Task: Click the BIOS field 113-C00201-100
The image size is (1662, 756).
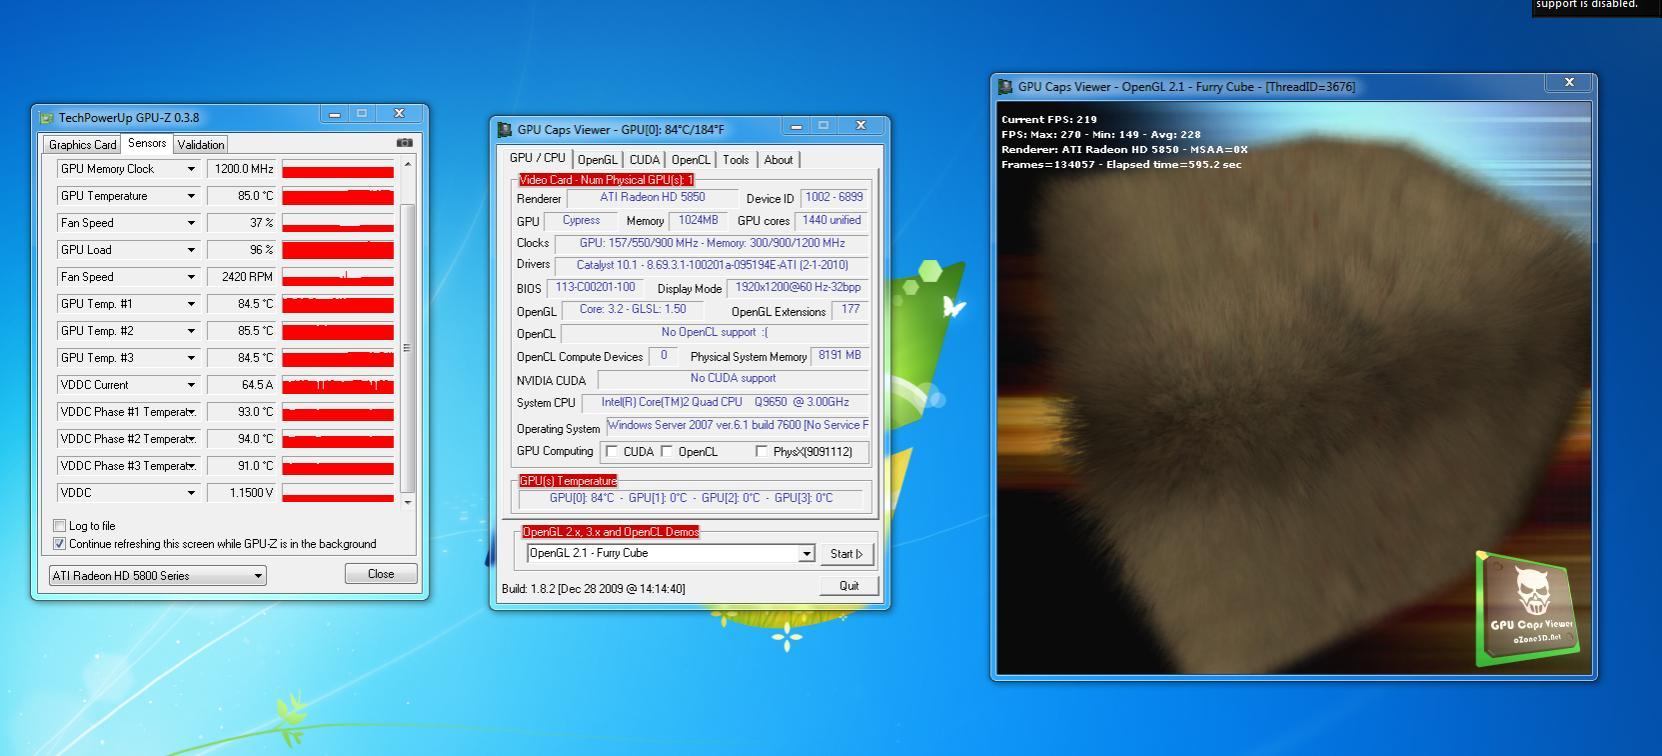Action: click(596, 288)
